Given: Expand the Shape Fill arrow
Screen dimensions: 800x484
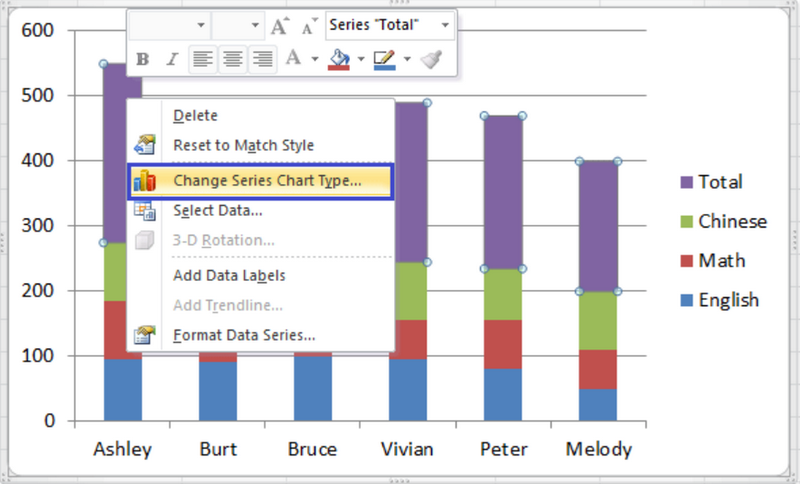Looking at the screenshot, I should (361, 59).
